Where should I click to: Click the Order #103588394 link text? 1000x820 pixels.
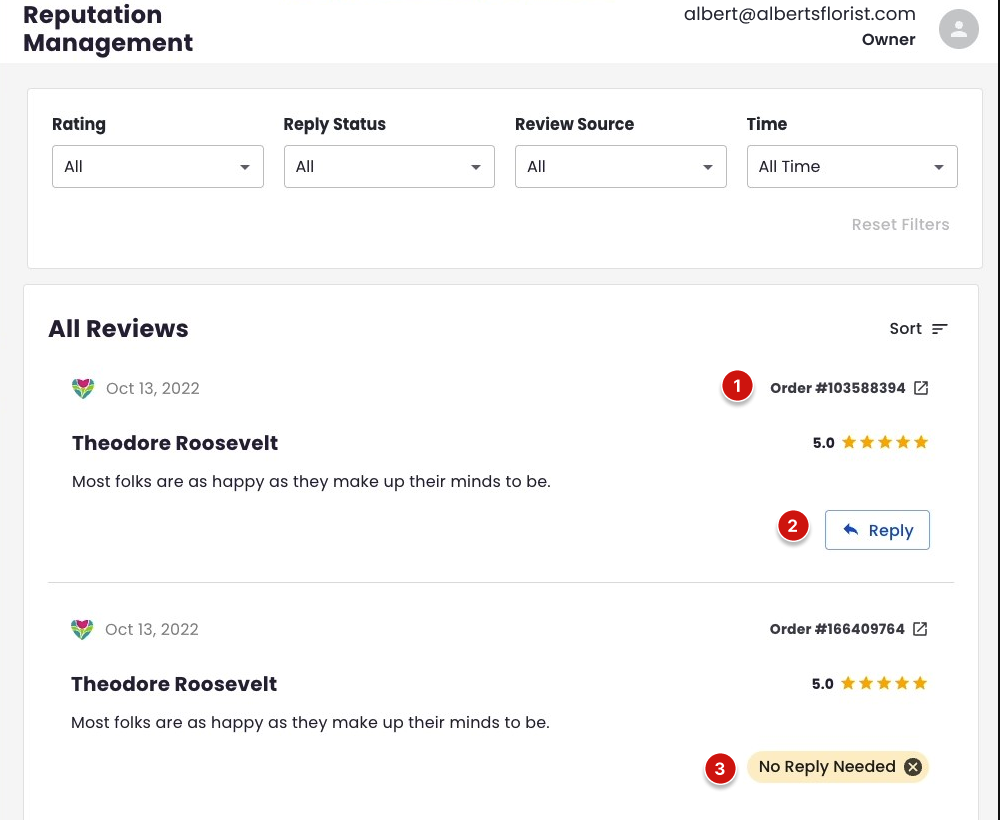click(837, 388)
